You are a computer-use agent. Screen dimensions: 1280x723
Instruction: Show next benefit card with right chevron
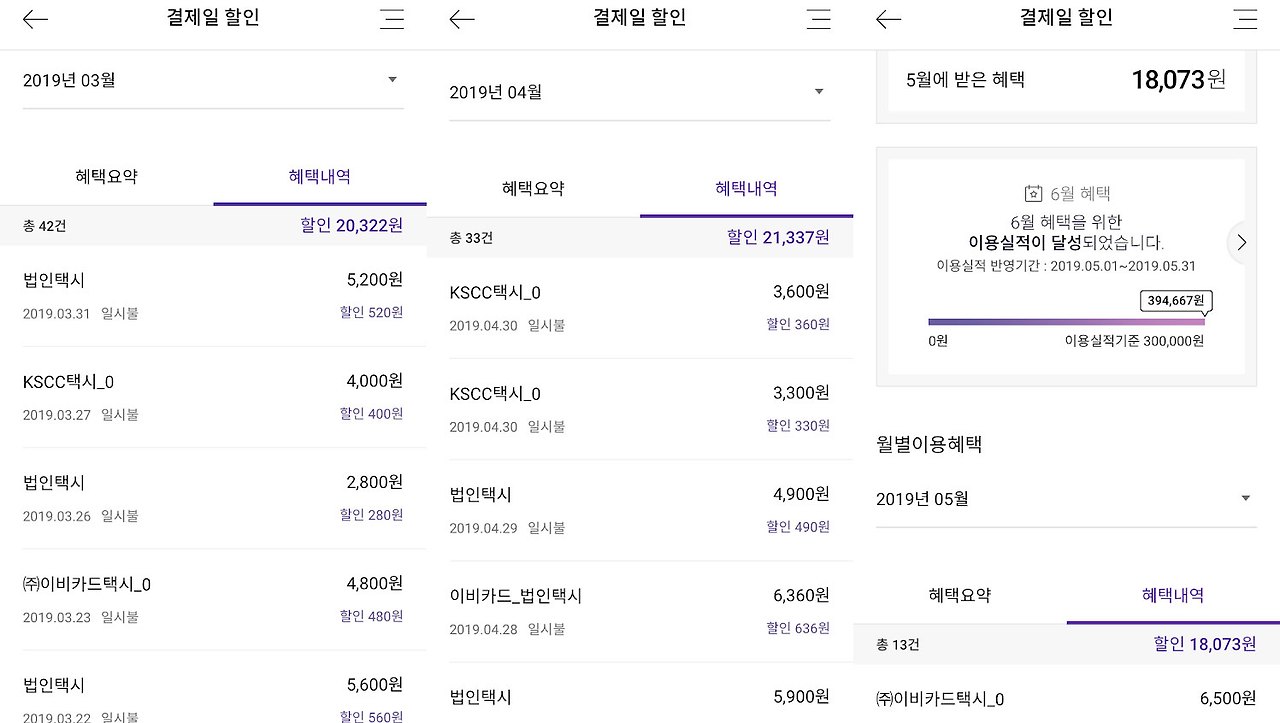[x=1241, y=242]
